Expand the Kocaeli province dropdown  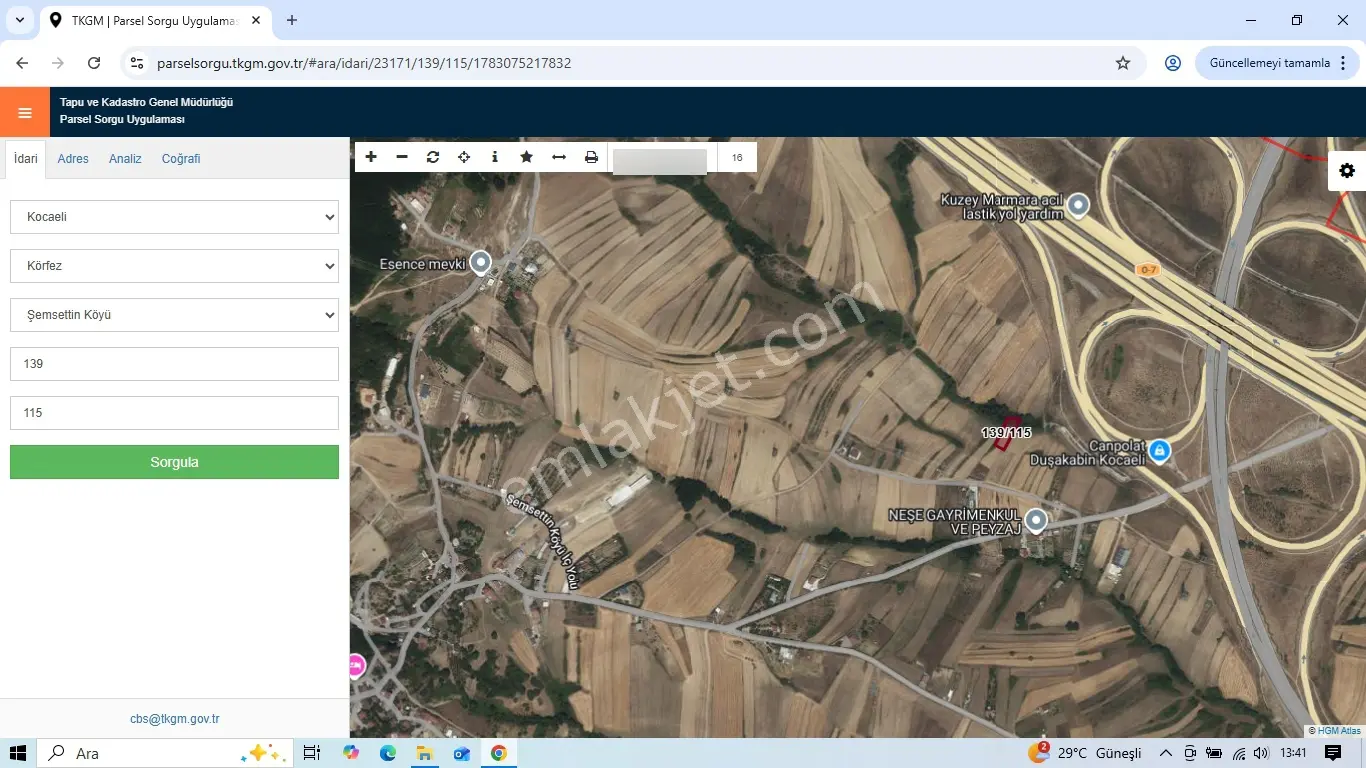click(x=174, y=217)
